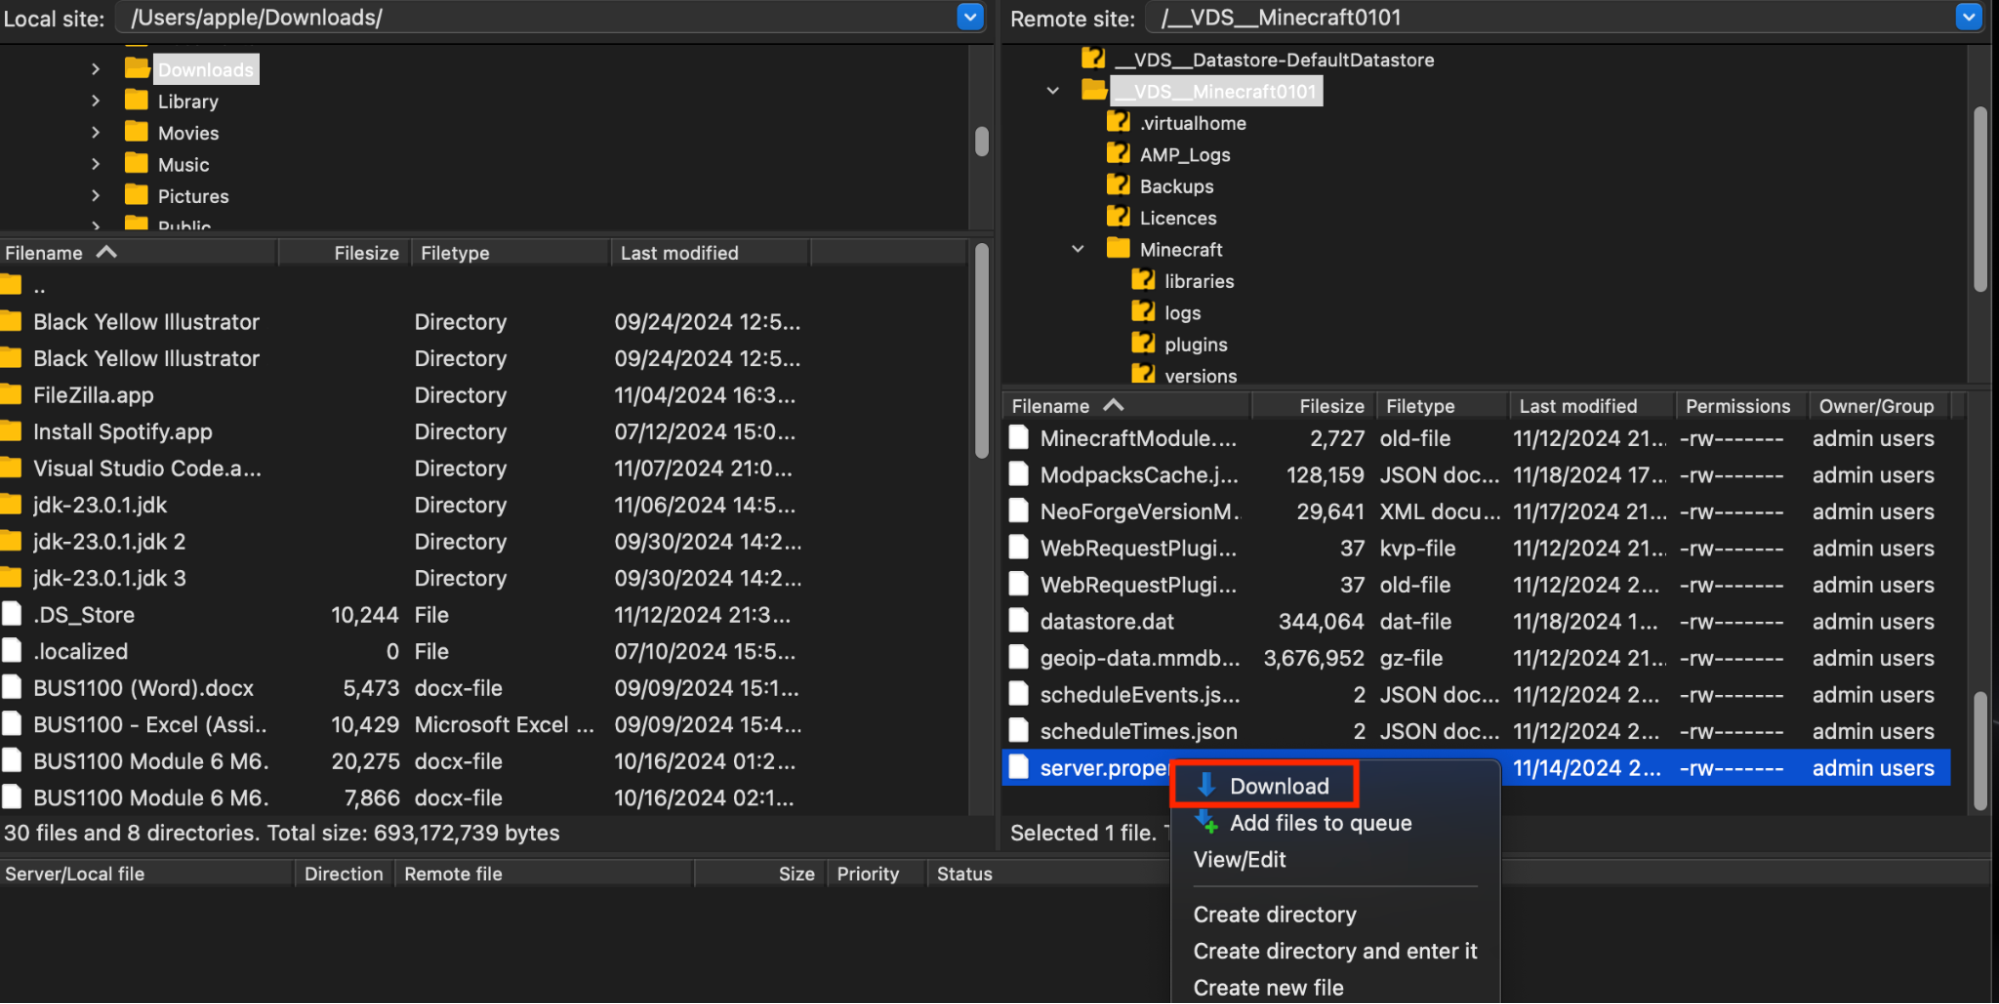Click the AMP_Logs folder icon

click(1117, 154)
